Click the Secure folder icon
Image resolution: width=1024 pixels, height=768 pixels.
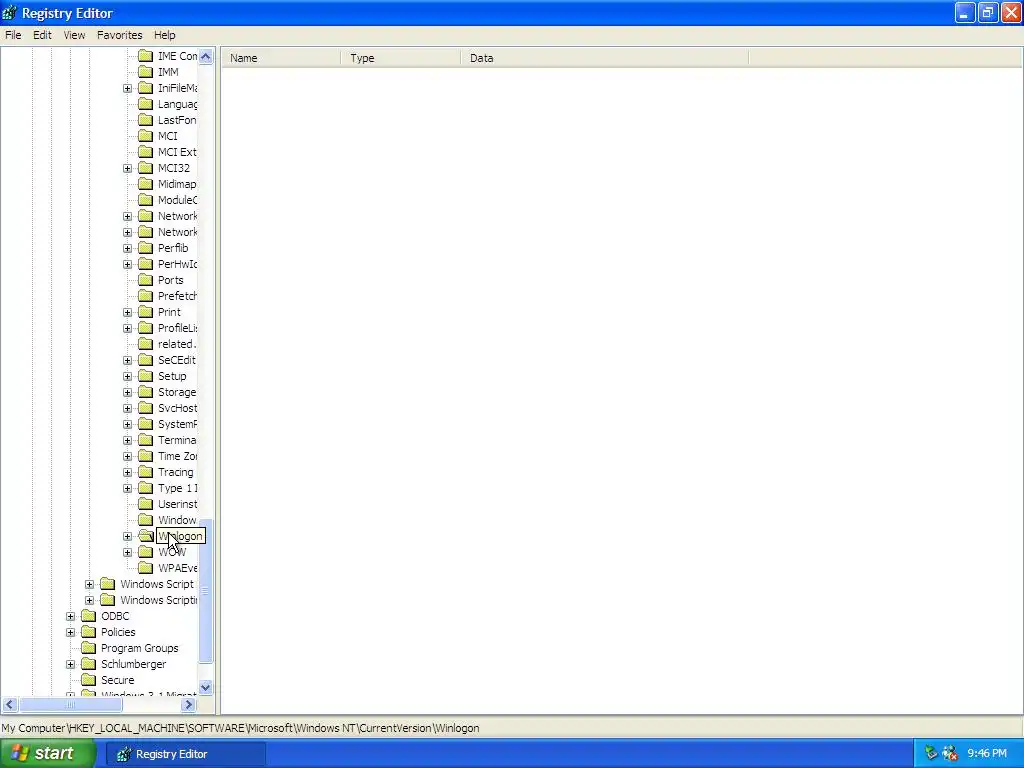89,680
